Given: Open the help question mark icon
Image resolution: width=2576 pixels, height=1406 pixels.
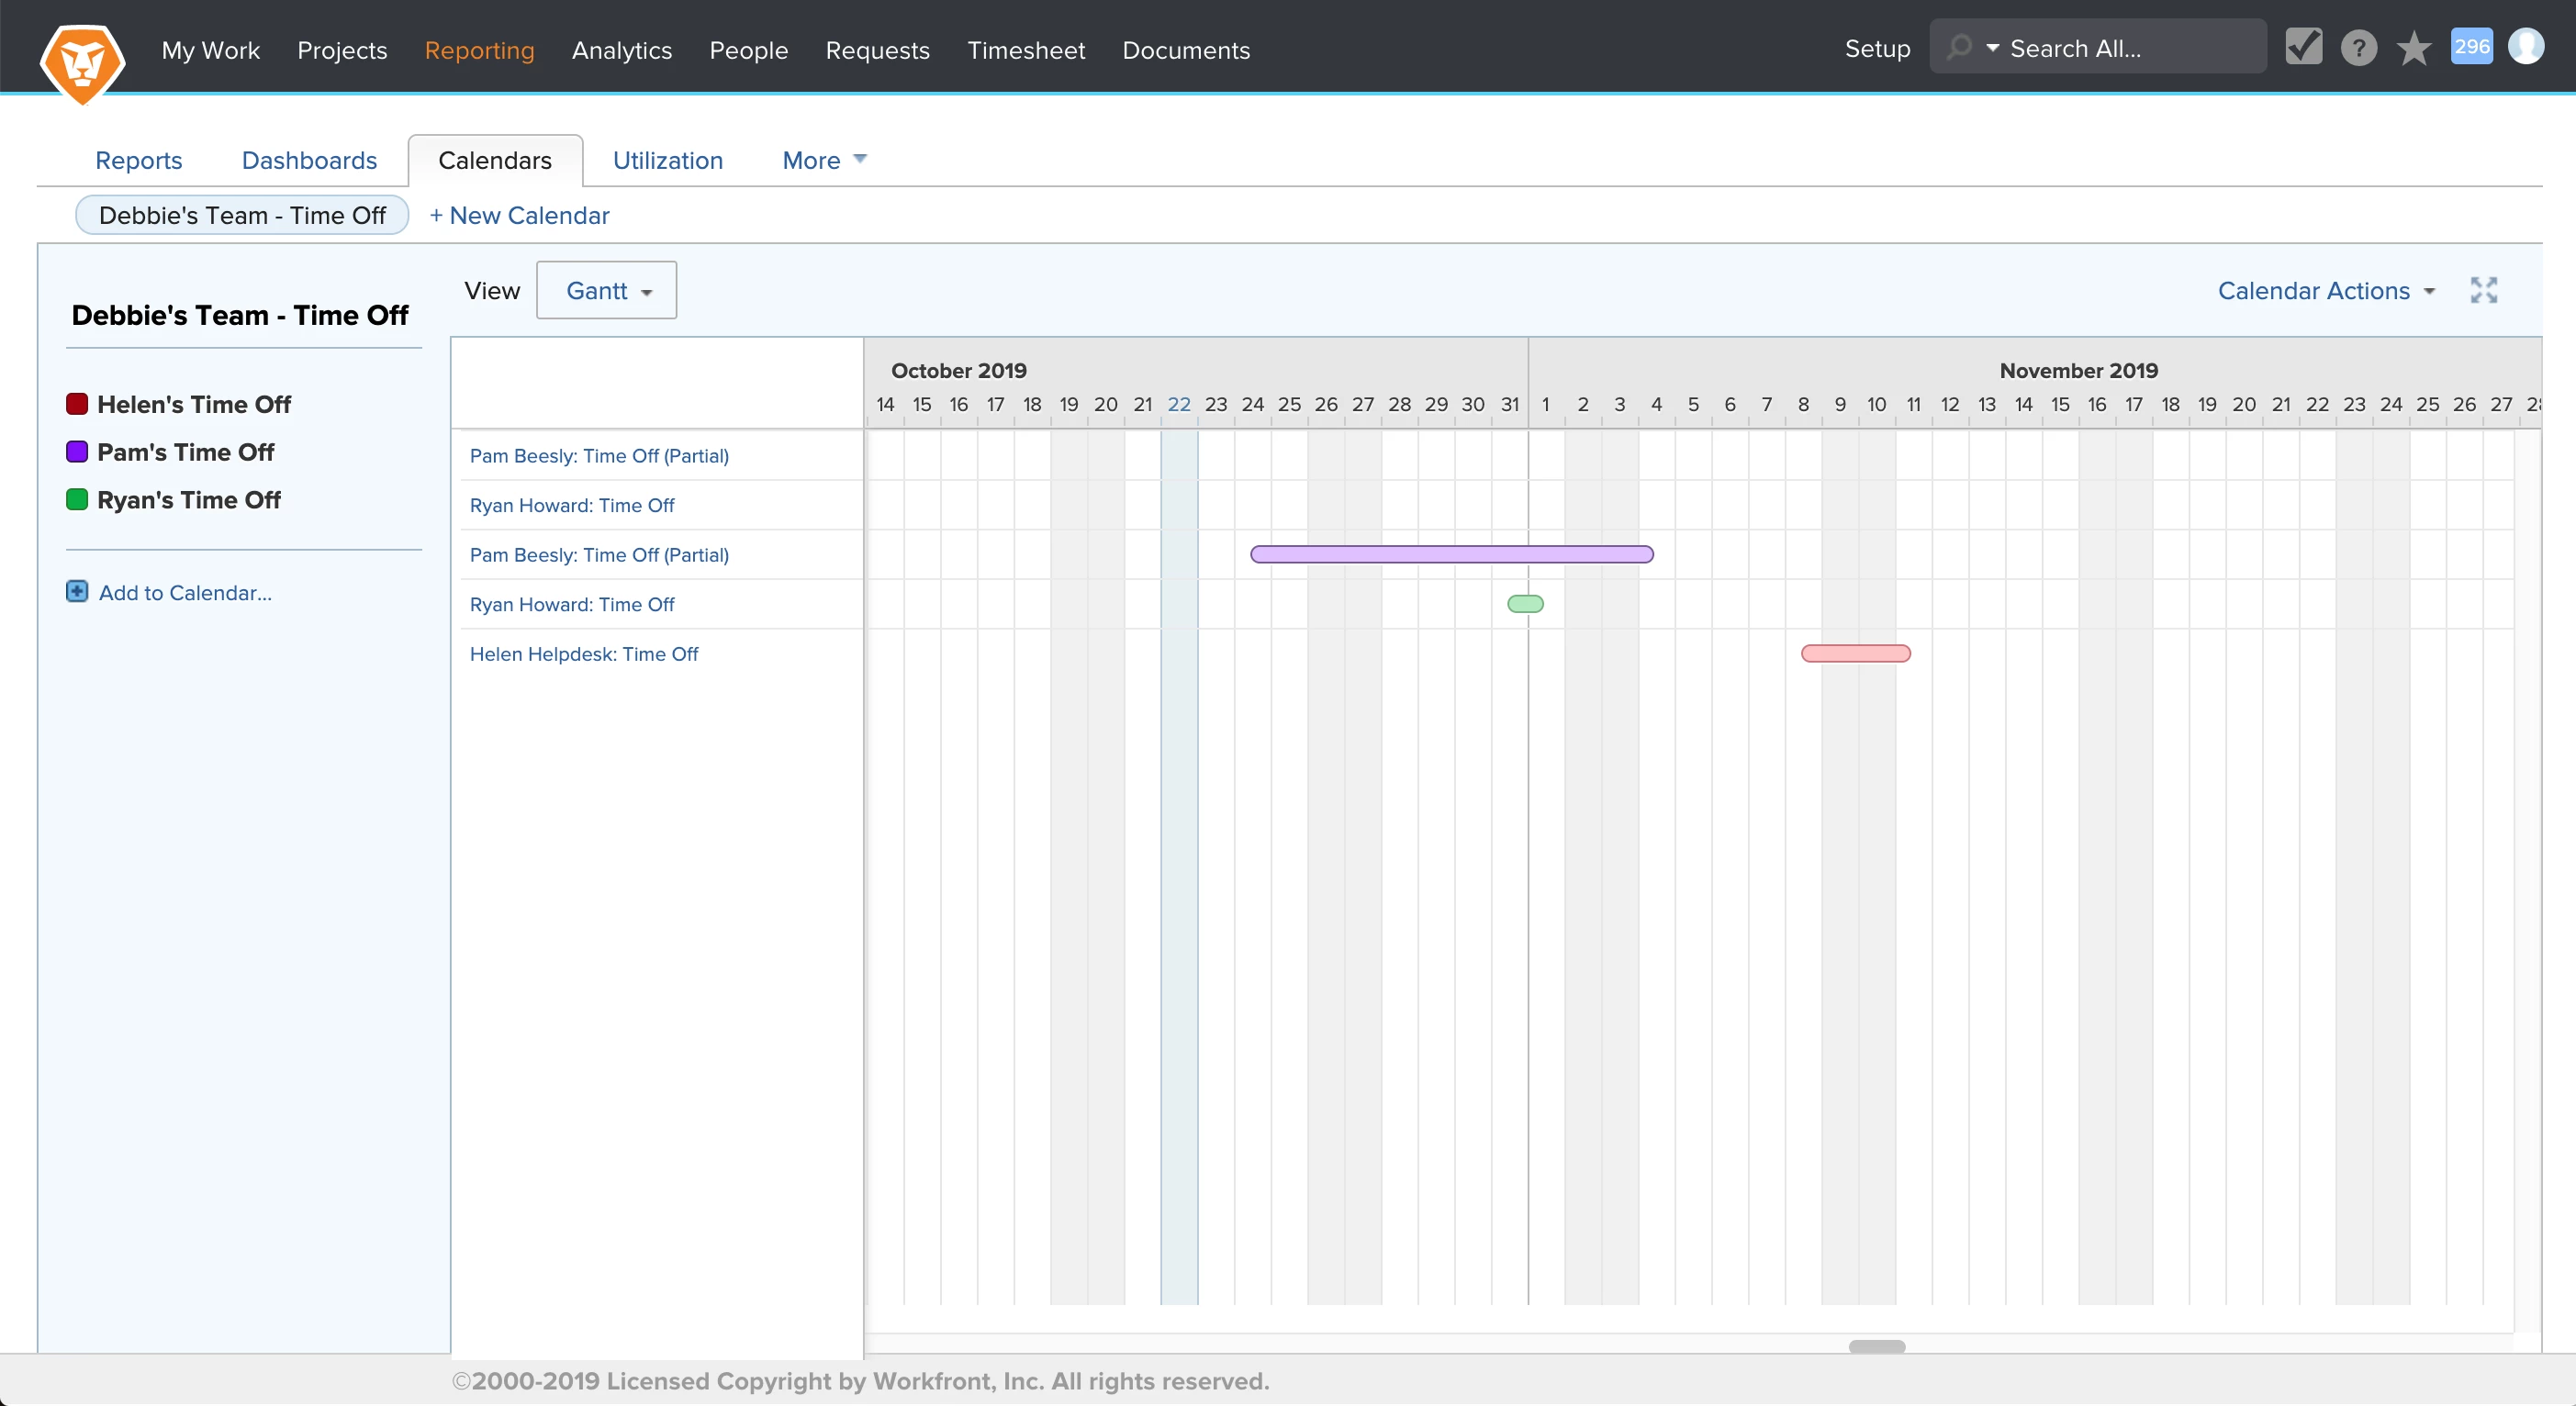Looking at the screenshot, I should coord(2358,48).
